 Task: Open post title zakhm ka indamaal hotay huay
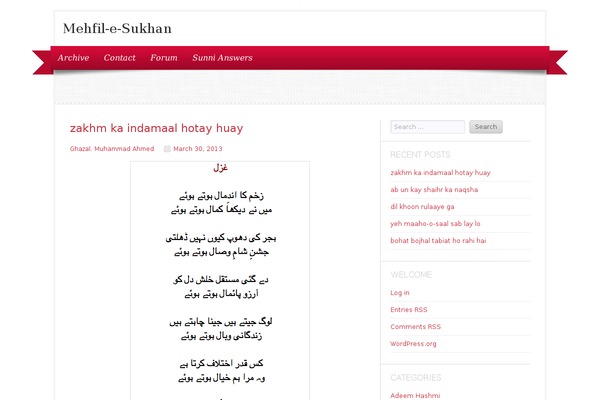pyautogui.click(x=157, y=128)
